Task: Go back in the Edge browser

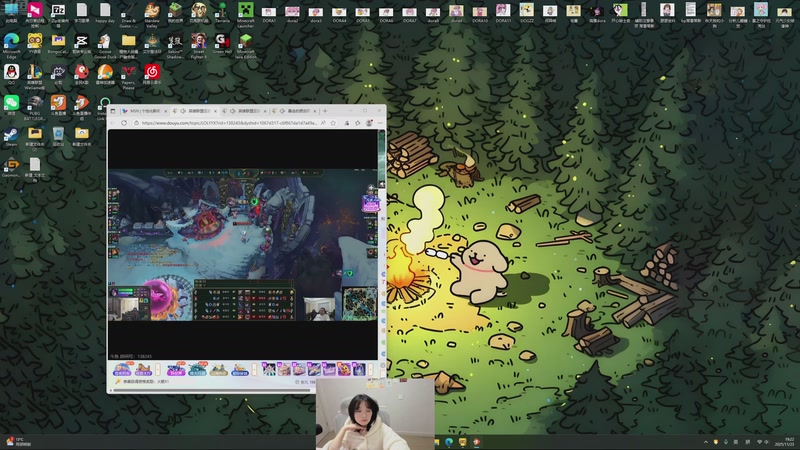Action: 113,123
